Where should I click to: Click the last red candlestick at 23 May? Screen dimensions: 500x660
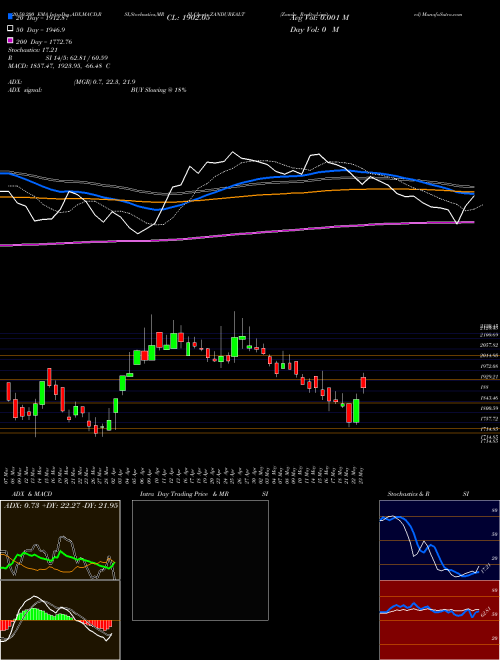coord(363,383)
